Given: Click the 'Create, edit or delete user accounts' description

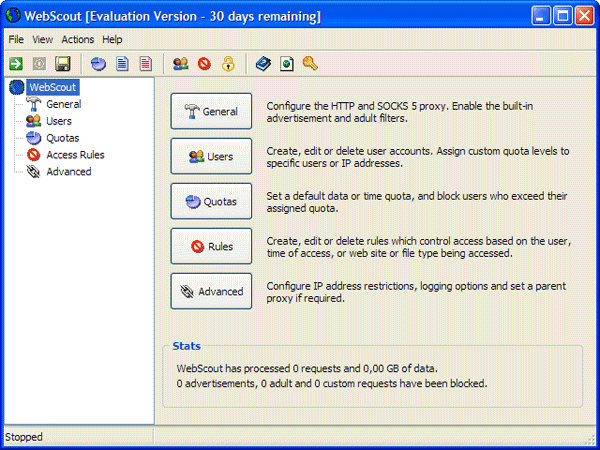Looking at the screenshot, I should [x=418, y=157].
